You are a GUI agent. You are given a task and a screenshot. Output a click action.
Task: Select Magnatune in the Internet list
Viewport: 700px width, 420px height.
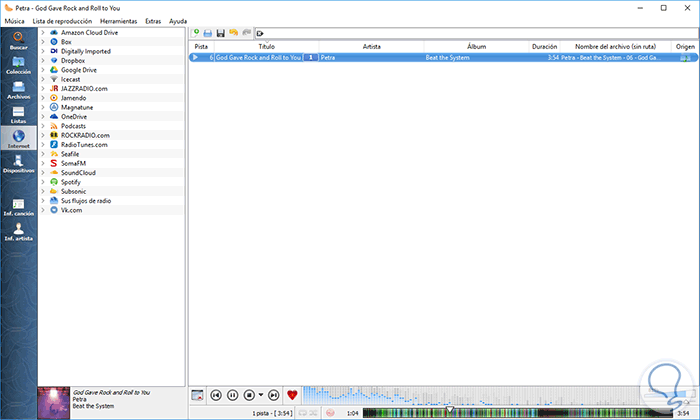(x=77, y=108)
